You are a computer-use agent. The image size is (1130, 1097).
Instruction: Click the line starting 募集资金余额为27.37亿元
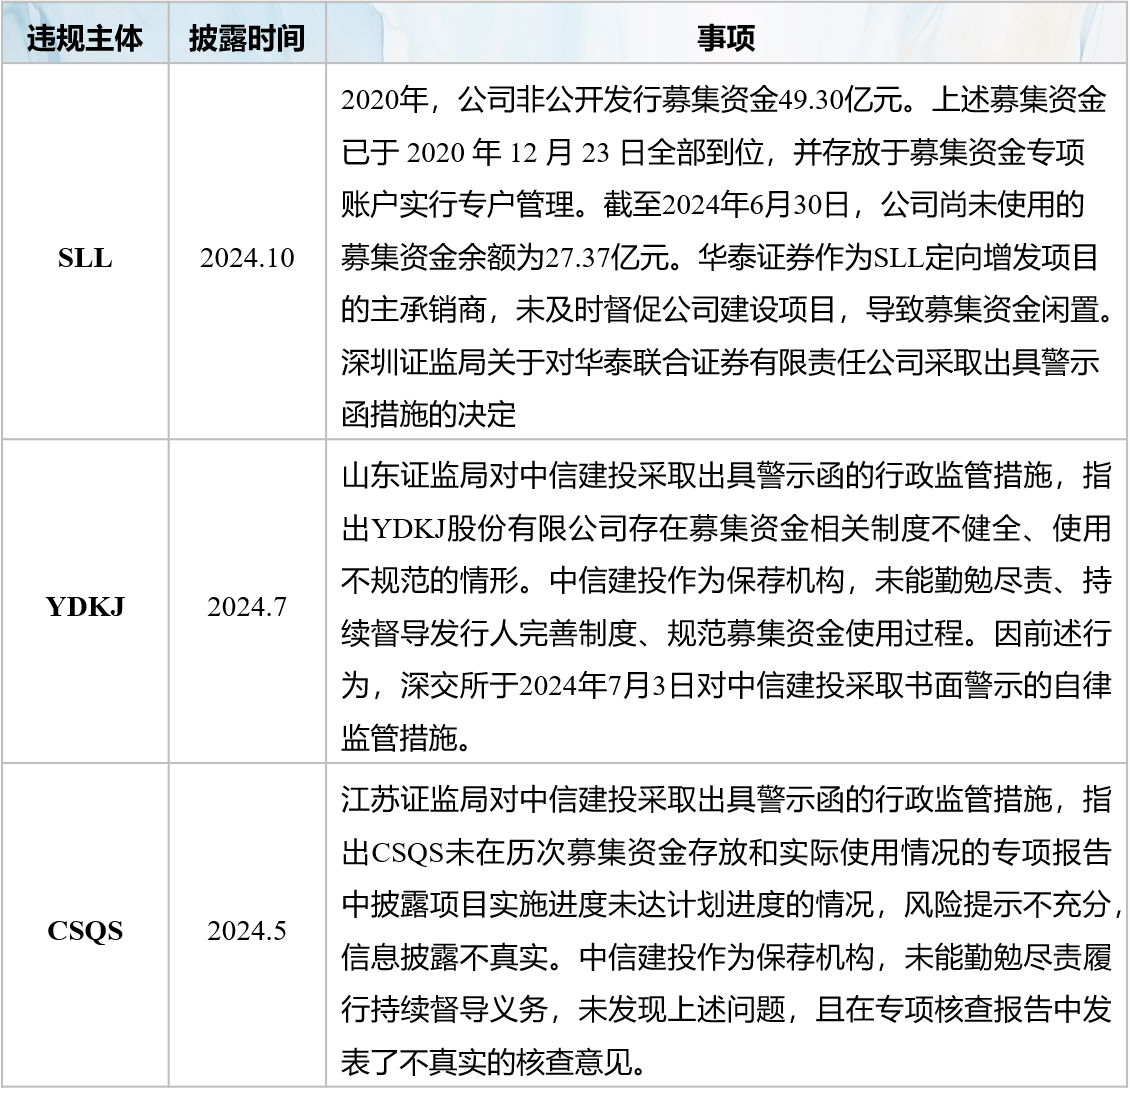(720, 258)
